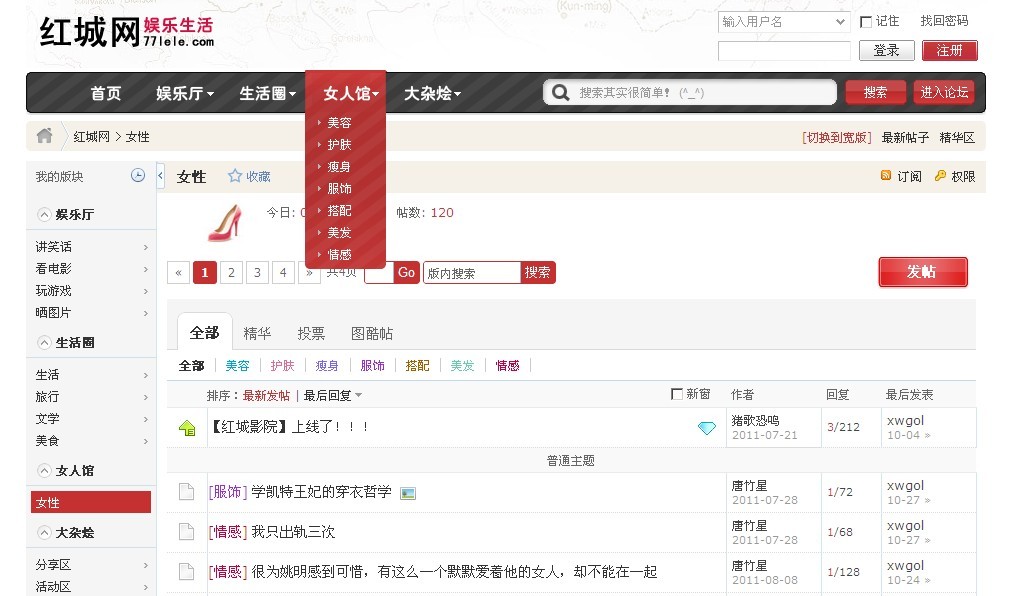Click the diamond icon on the 红城影院 thread

pos(707,427)
